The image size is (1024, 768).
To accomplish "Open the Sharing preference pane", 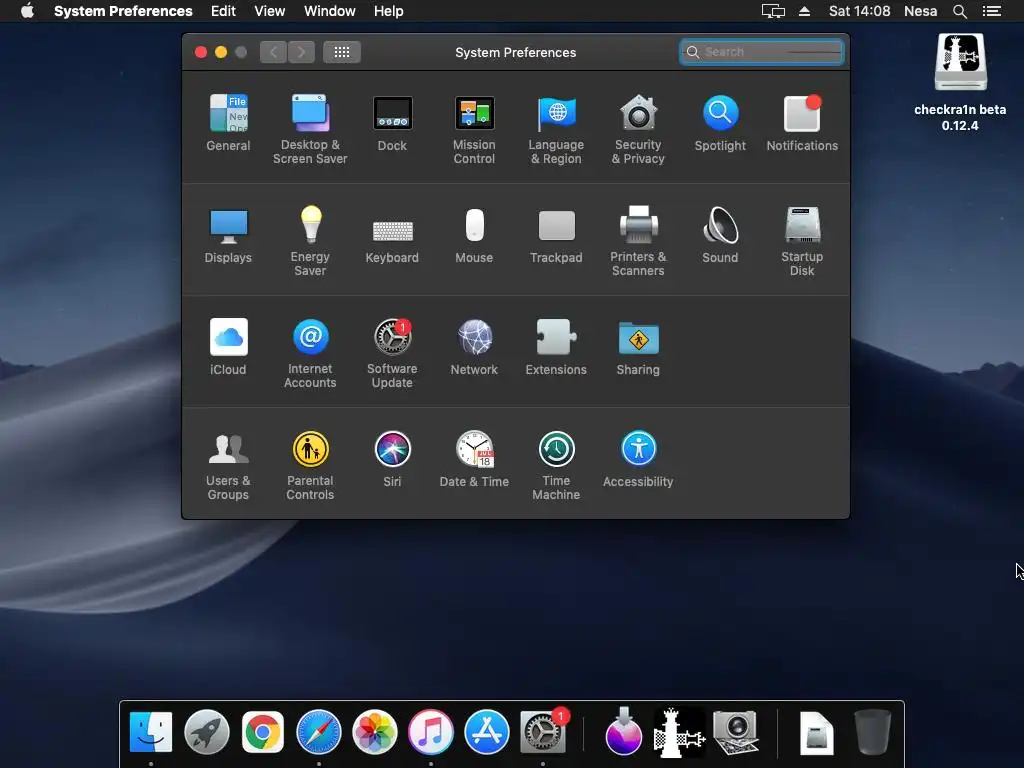I will pos(638,347).
